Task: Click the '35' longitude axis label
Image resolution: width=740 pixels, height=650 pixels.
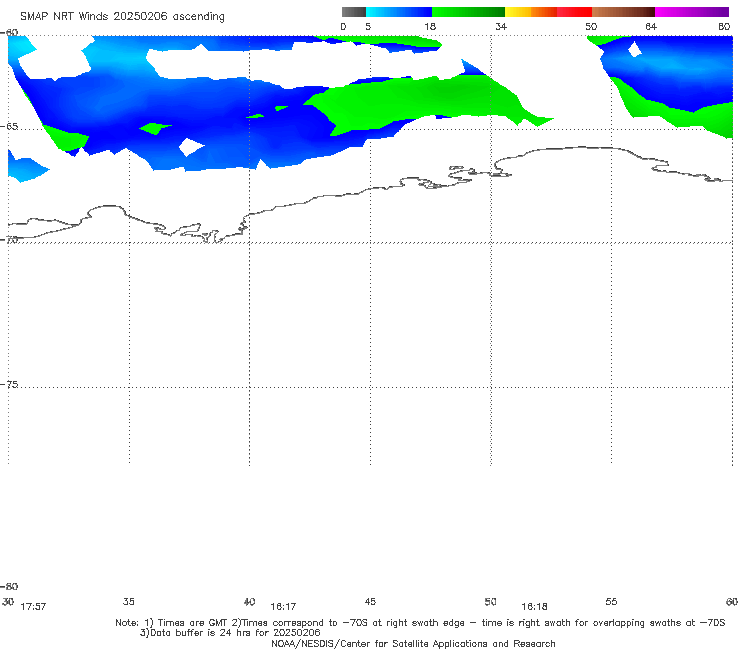Action: [x=129, y=602]
